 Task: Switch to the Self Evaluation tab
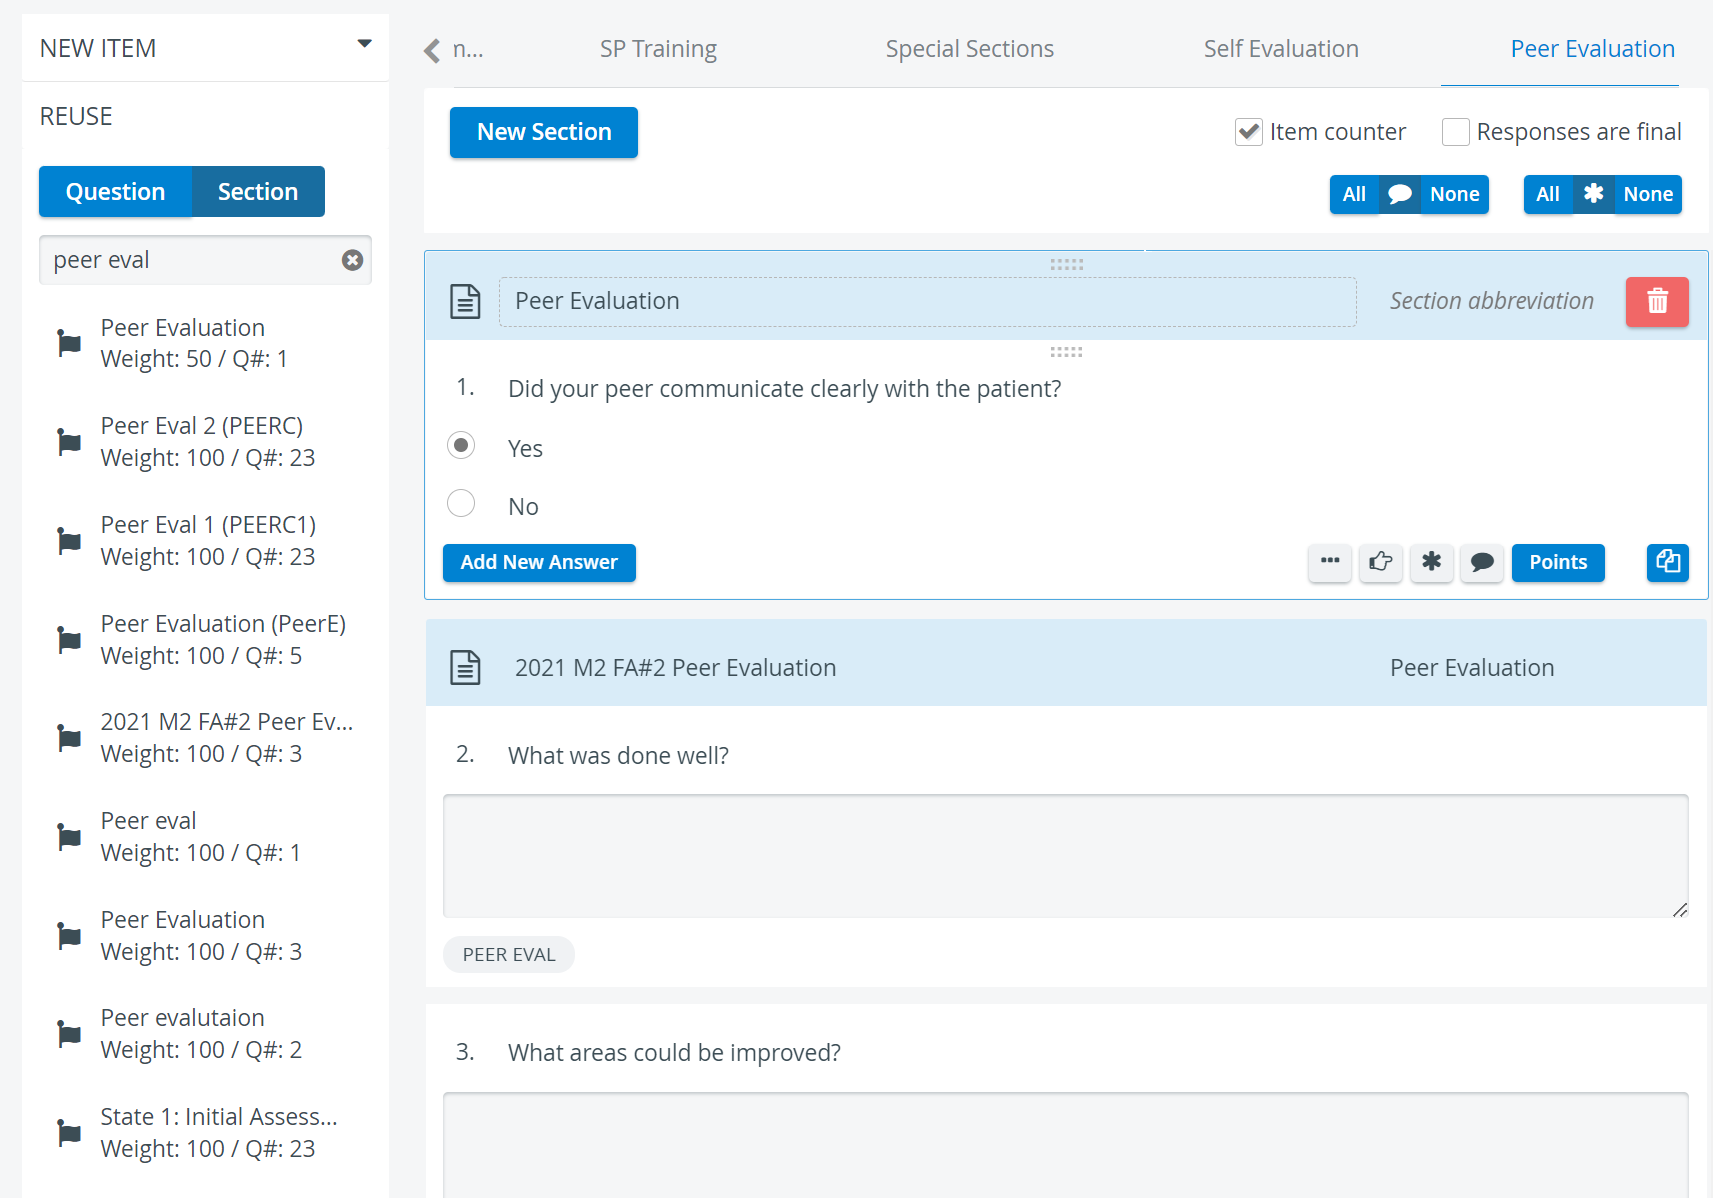click(1281, 49)
